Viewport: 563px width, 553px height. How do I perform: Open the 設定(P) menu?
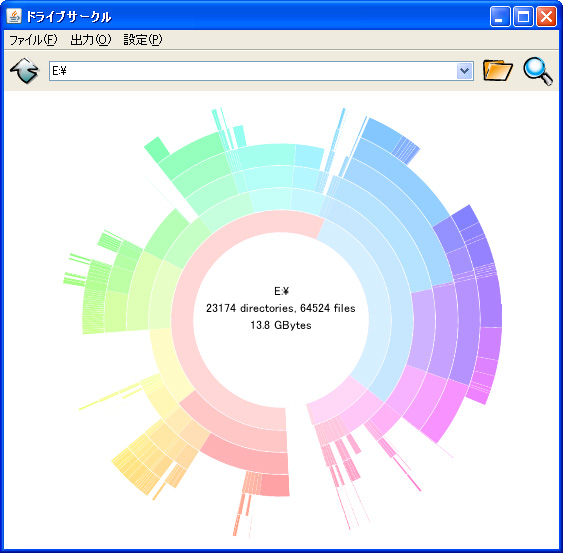coord(143,40)
